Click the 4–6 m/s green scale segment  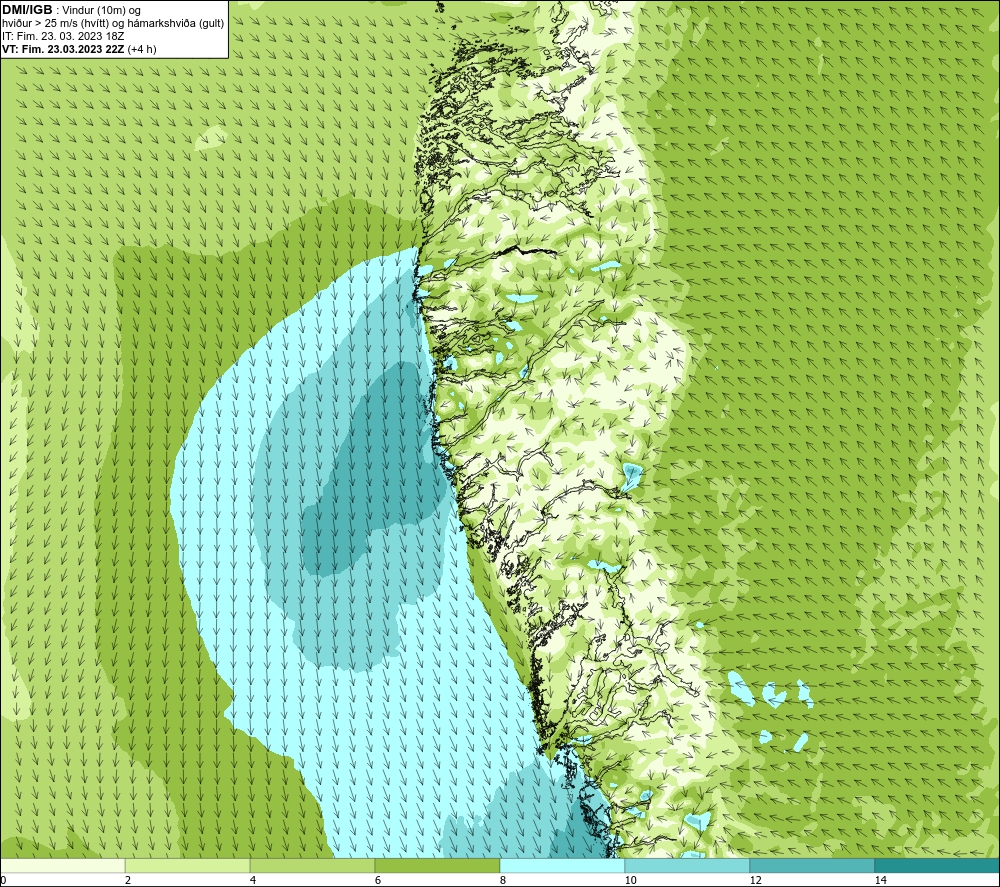click(x=312, y=866)
